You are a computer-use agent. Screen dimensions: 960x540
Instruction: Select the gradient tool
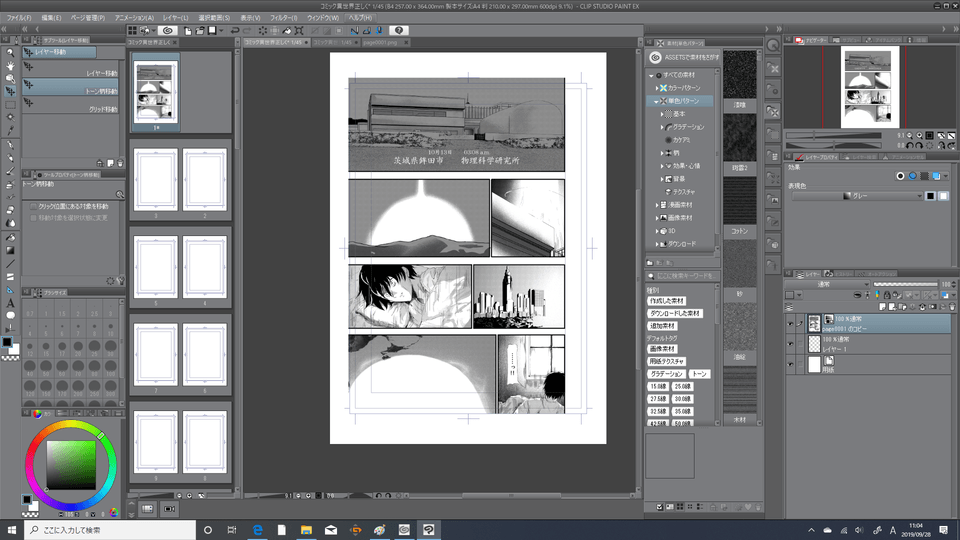tap(10, 250)
